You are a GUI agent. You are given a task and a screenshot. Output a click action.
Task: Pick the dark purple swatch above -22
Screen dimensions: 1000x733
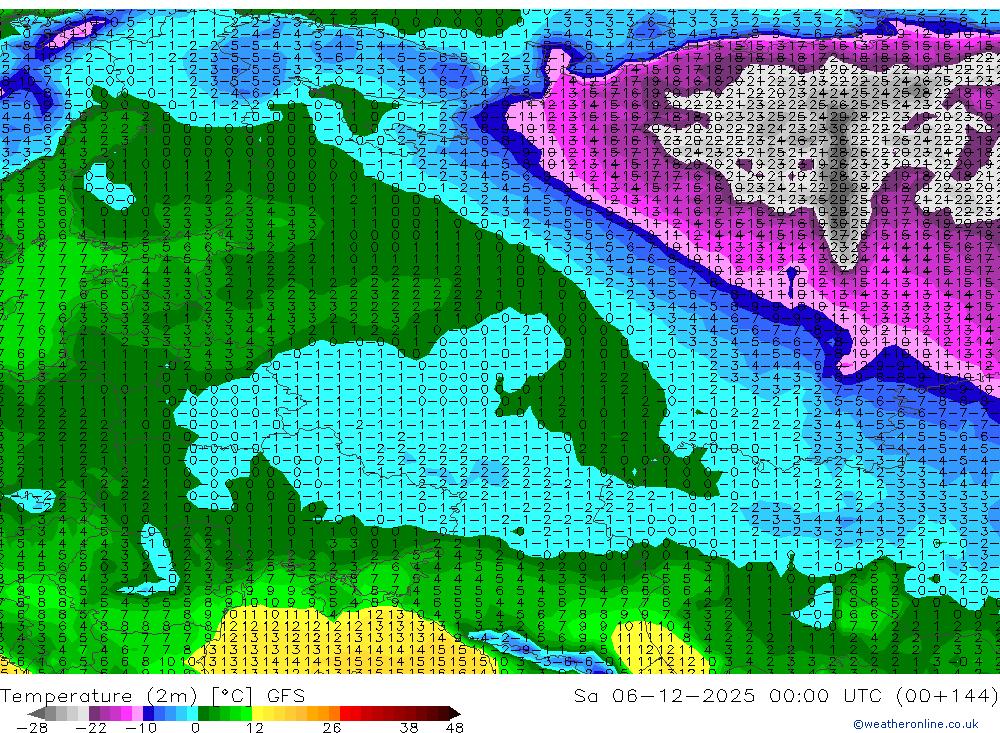tap(94, 714)
